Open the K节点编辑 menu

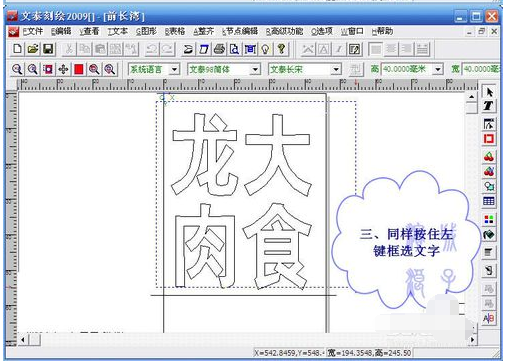point(240,31)
